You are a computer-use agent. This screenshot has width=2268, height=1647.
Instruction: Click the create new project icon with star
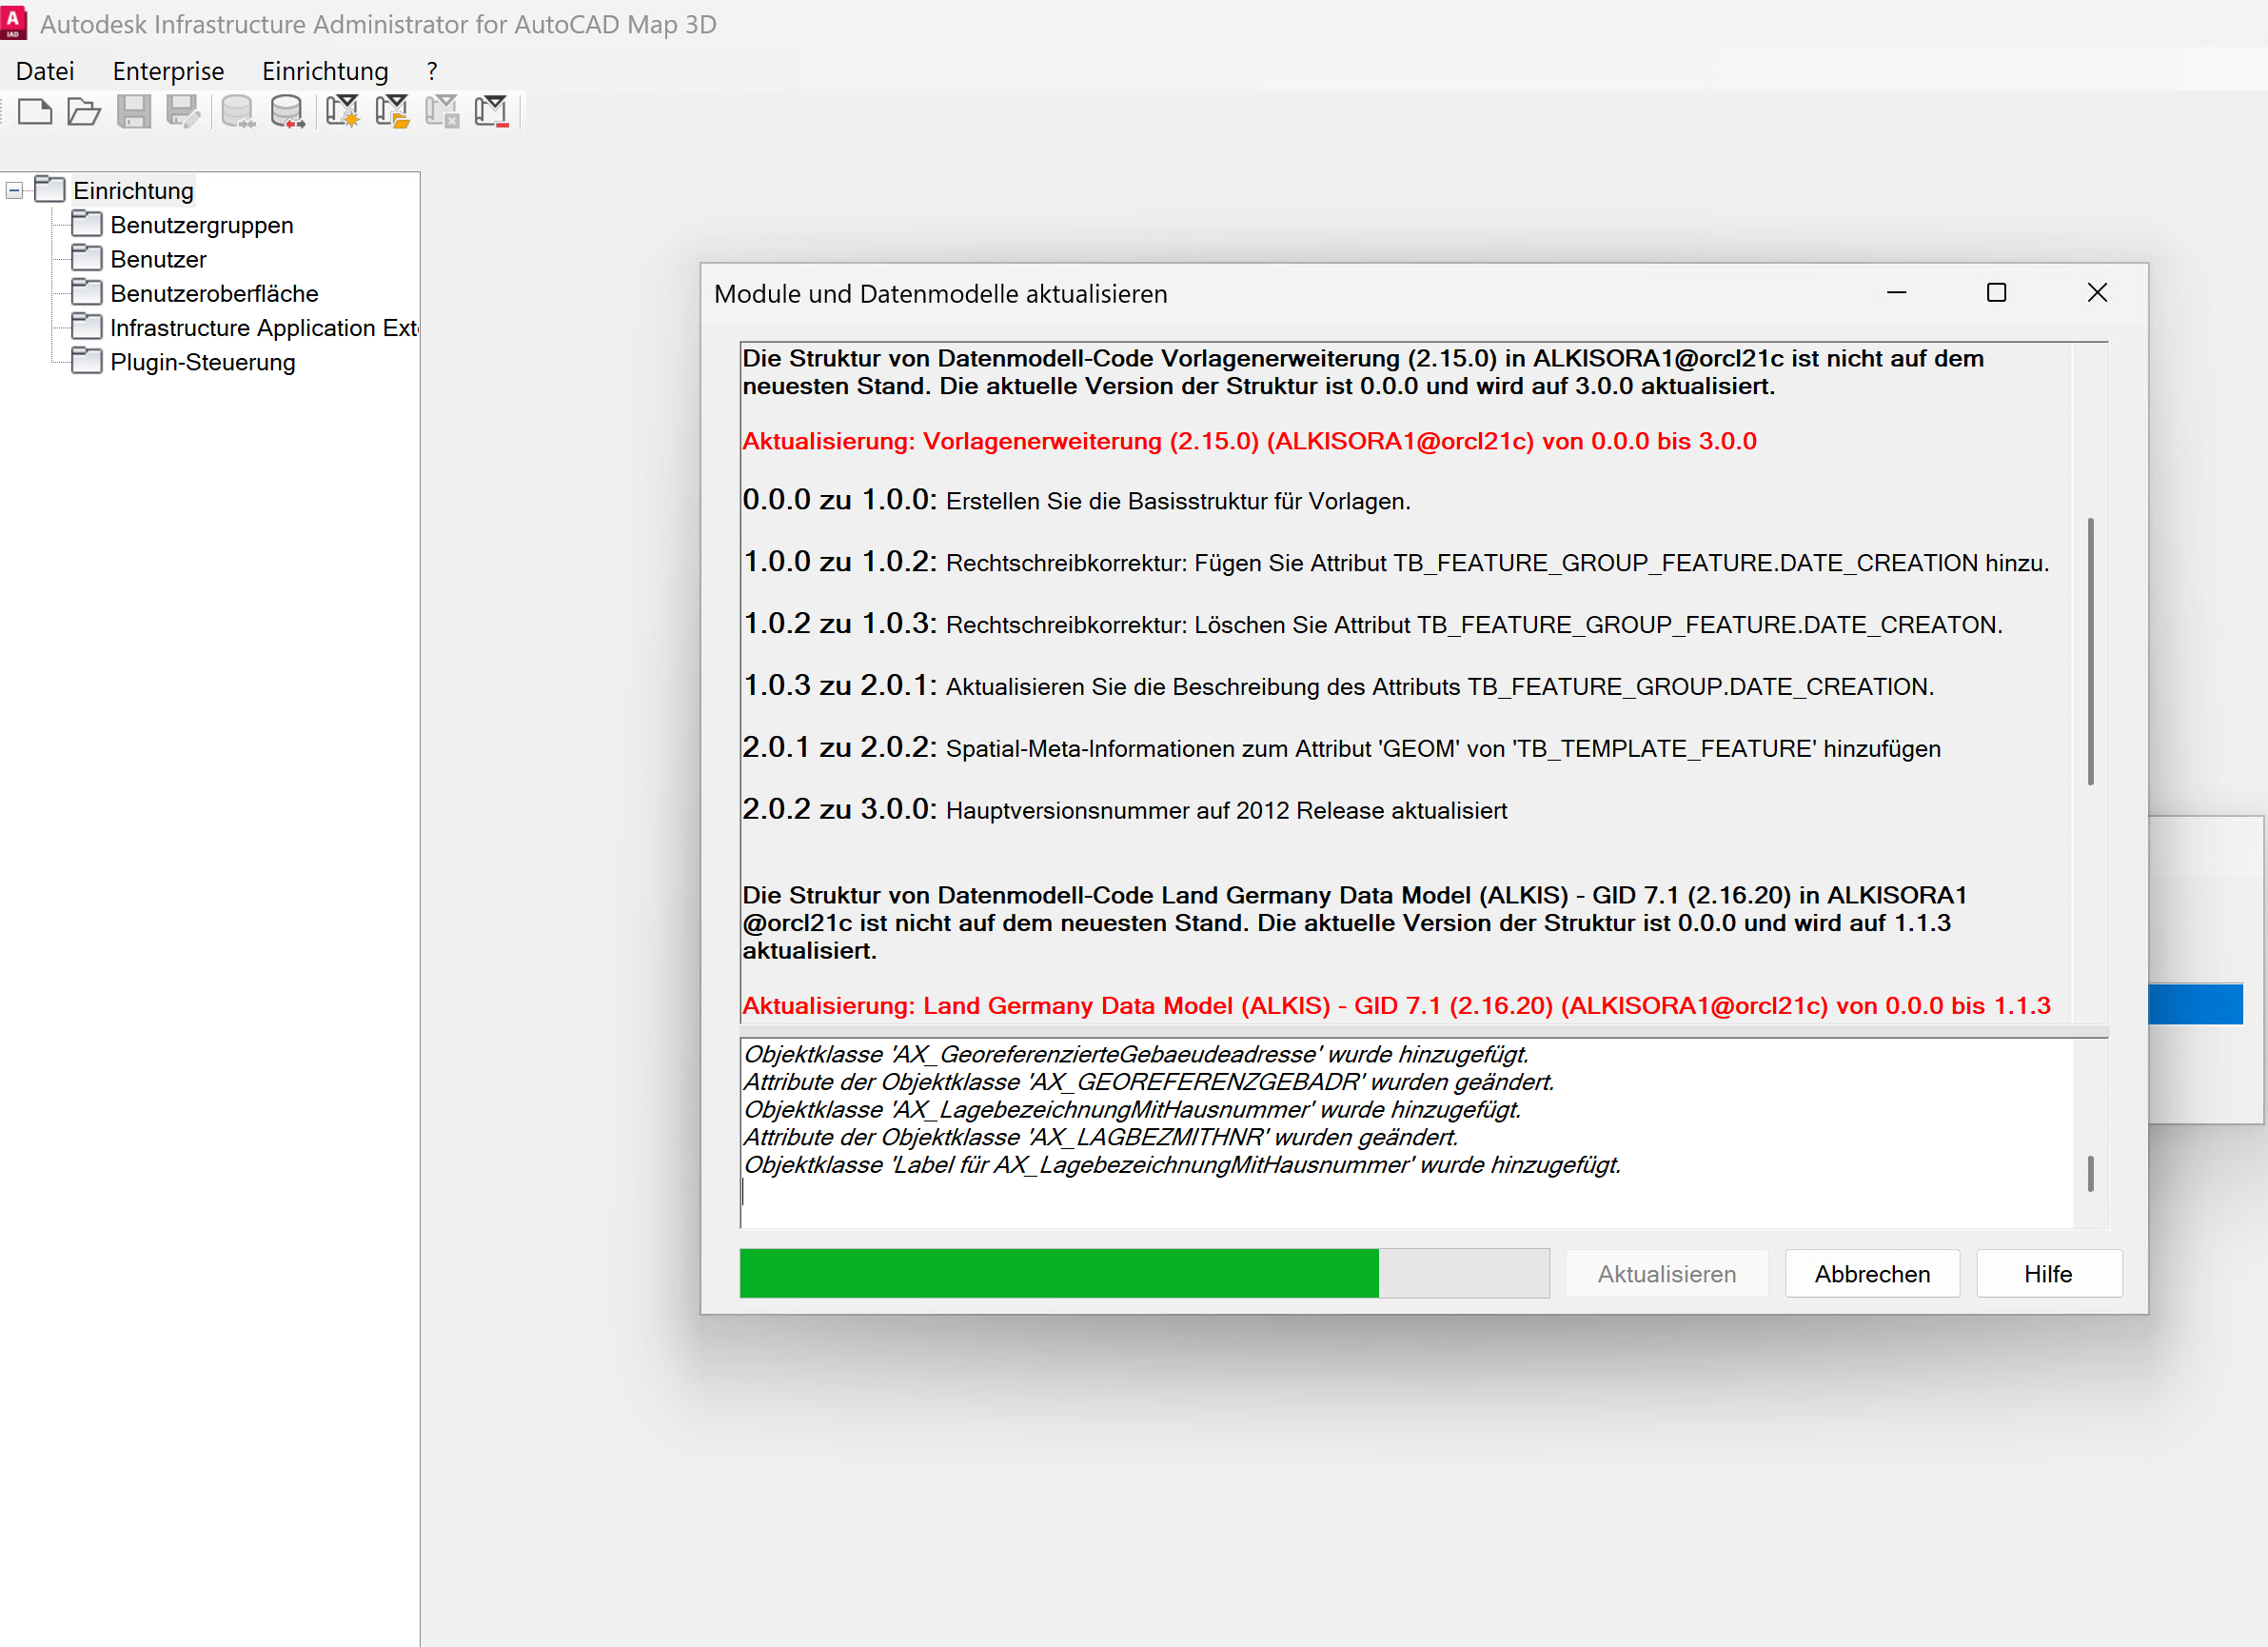(343, 111)
